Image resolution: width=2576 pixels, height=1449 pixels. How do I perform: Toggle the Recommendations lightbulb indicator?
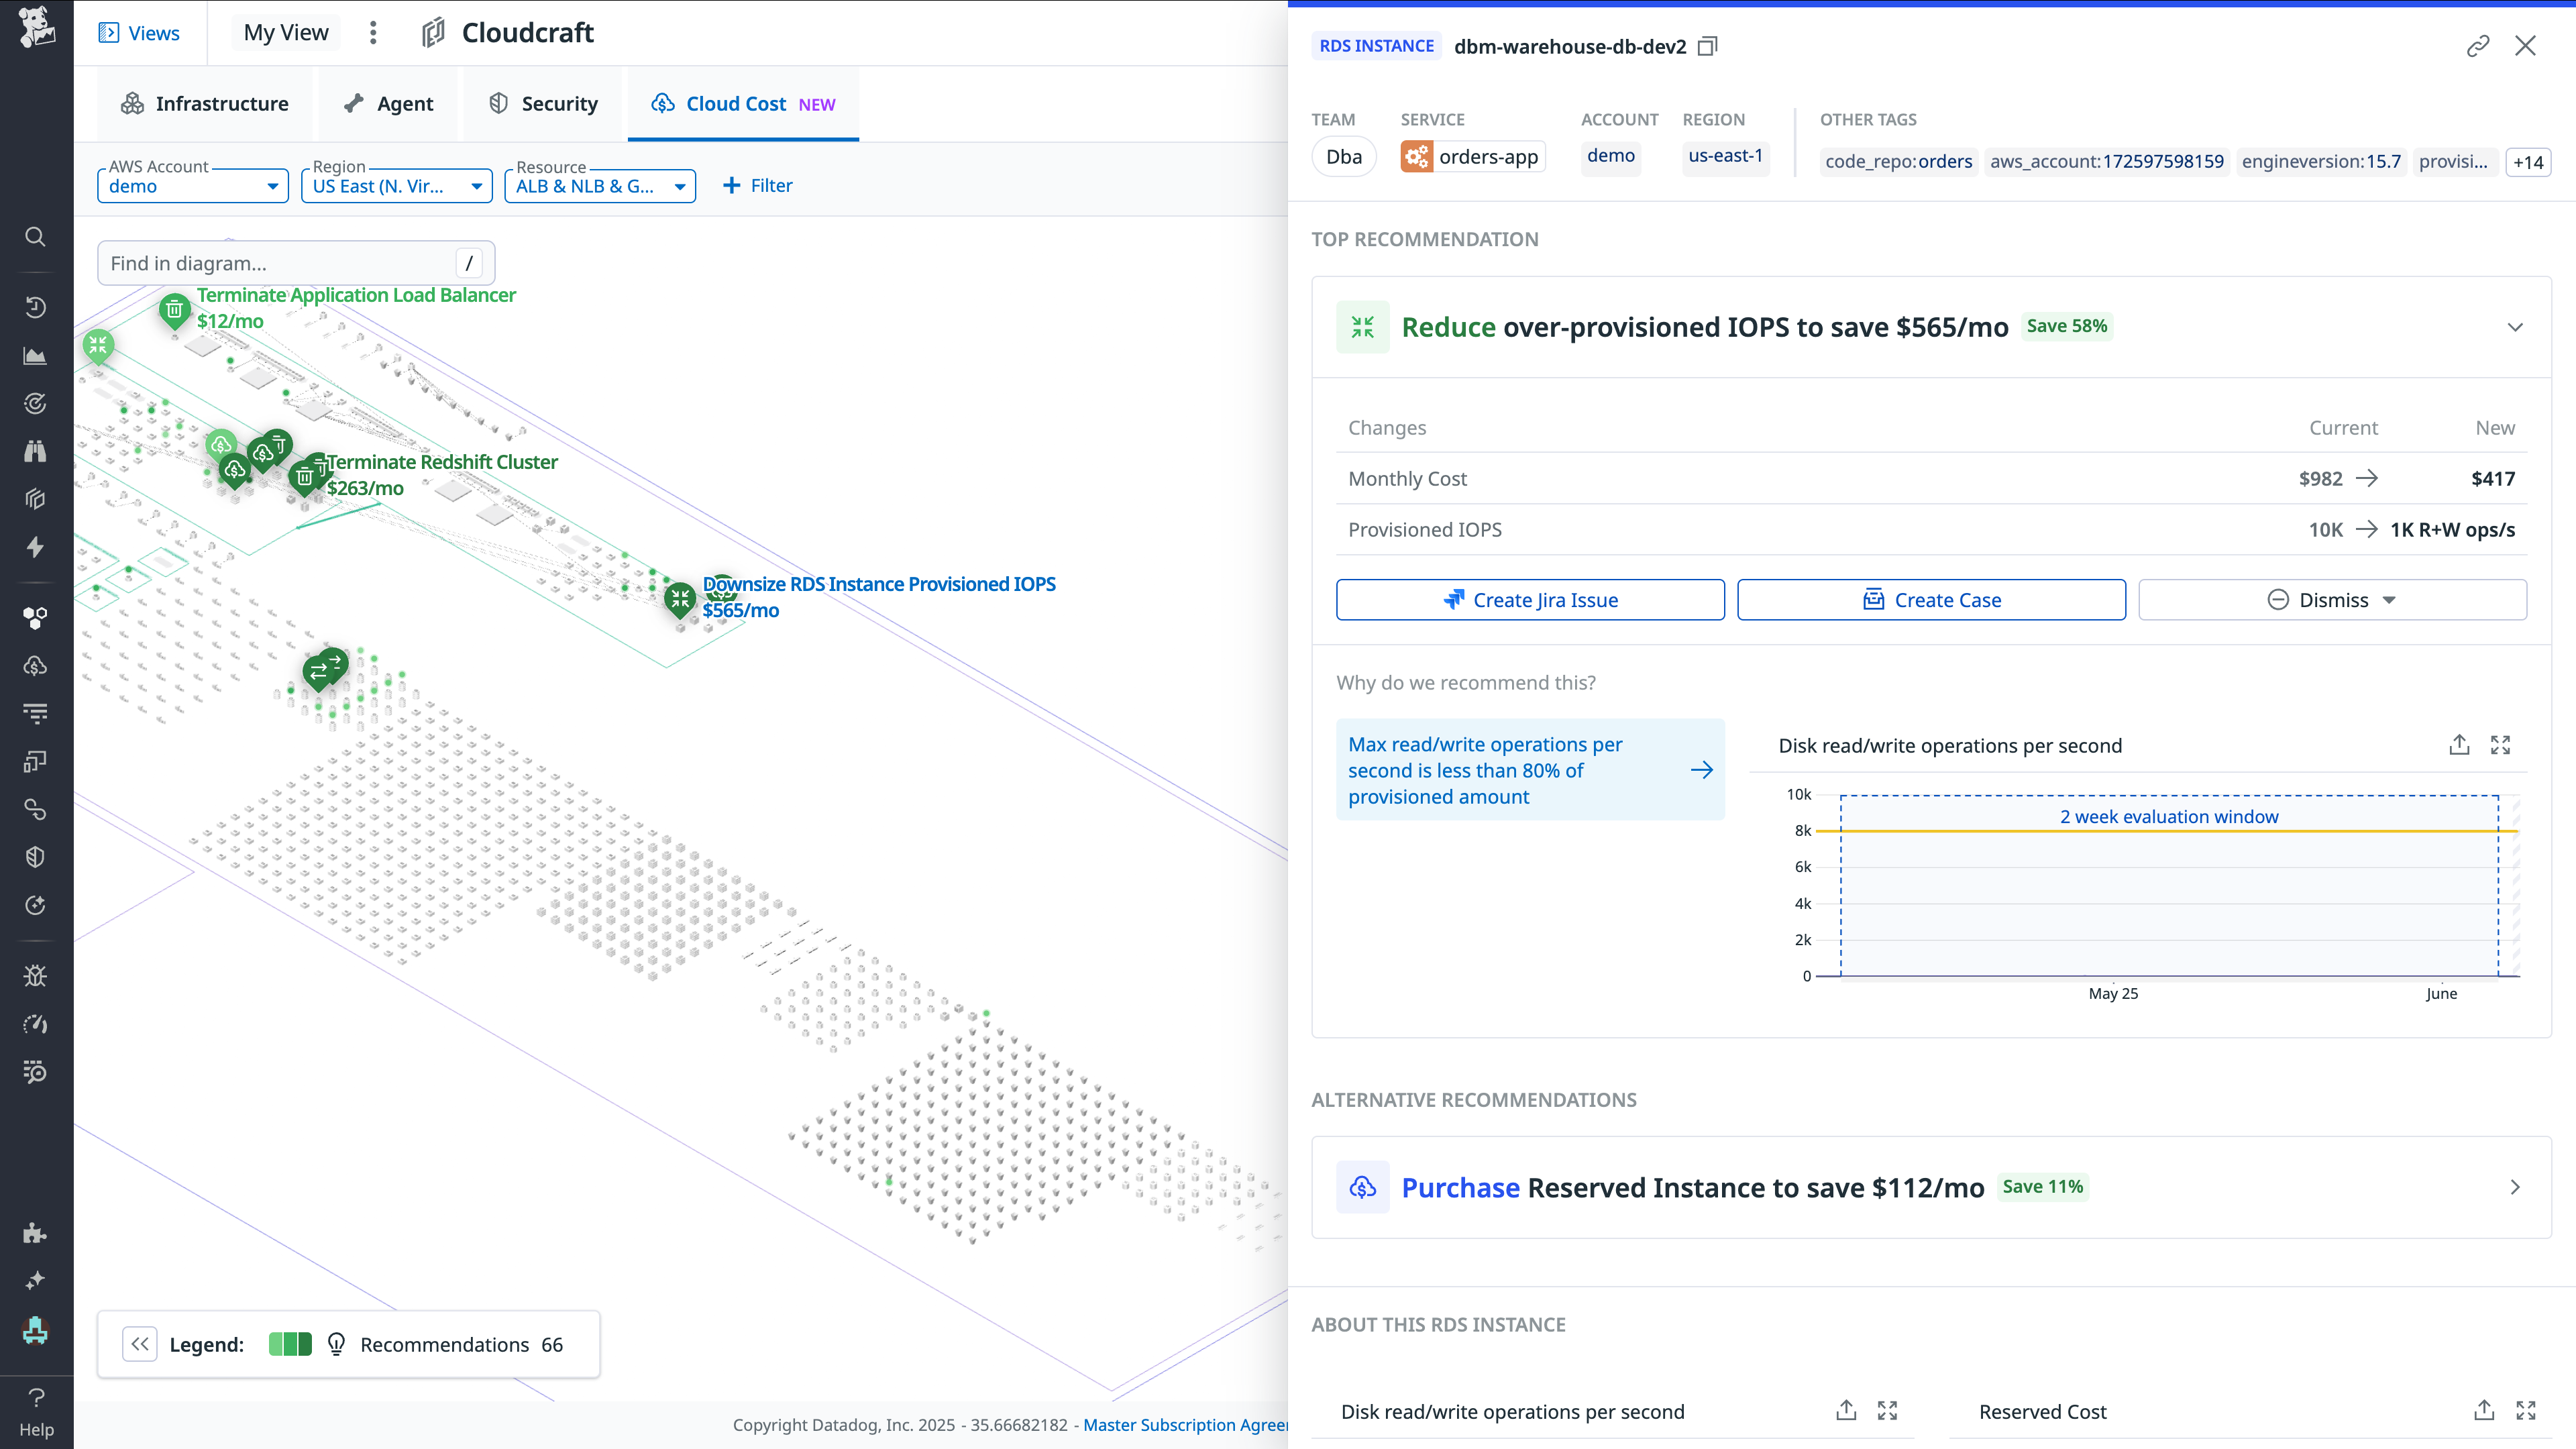point(337,1344)
